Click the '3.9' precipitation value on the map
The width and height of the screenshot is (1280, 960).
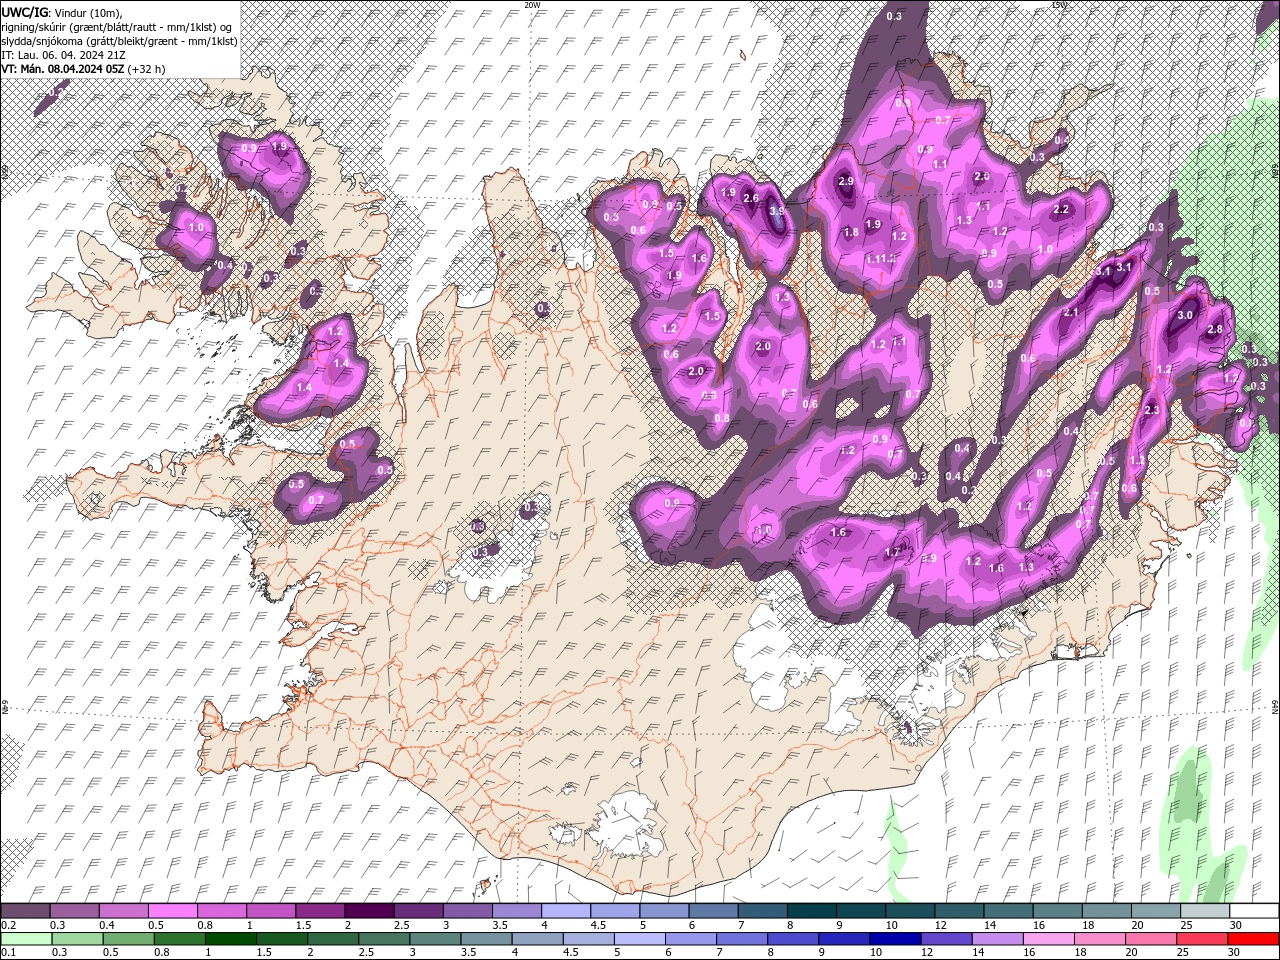tap(777, 212)
